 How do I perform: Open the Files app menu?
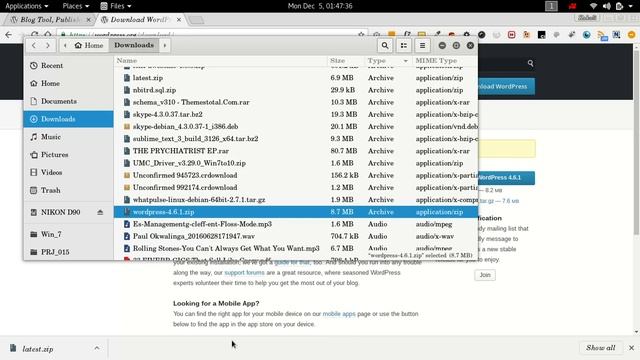click(x=116, y=6)
